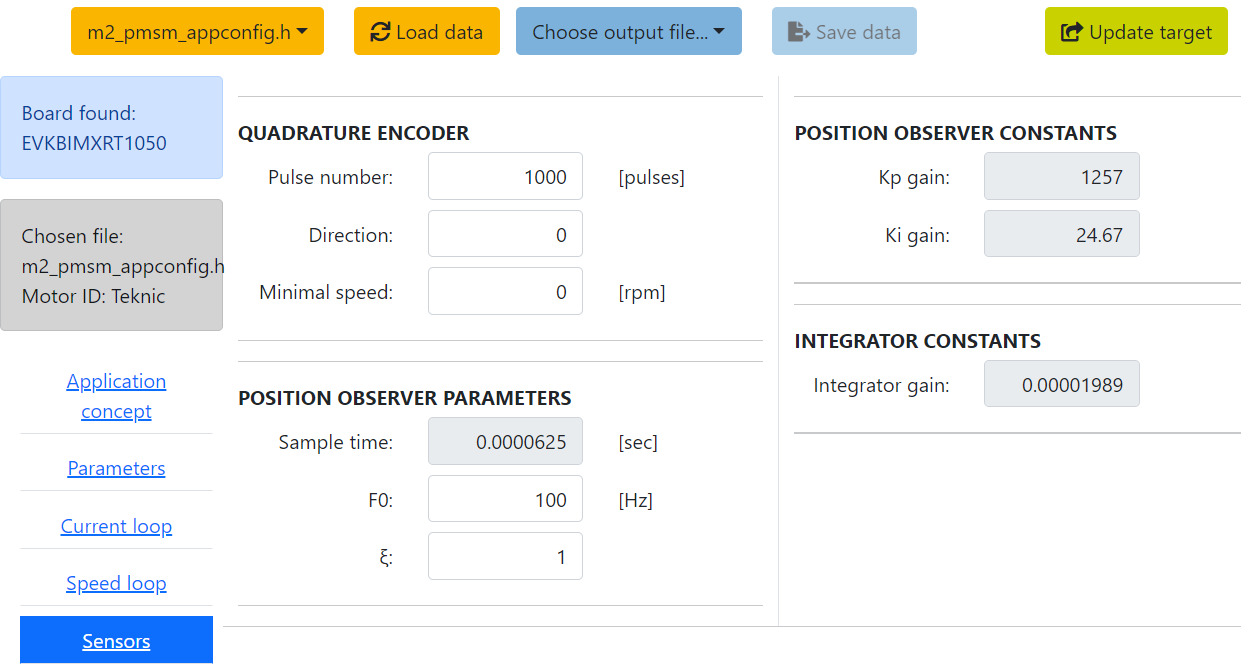Click the Pulse number input field
This screenshot has height=672, width=1241.
(x=505, y=177)
